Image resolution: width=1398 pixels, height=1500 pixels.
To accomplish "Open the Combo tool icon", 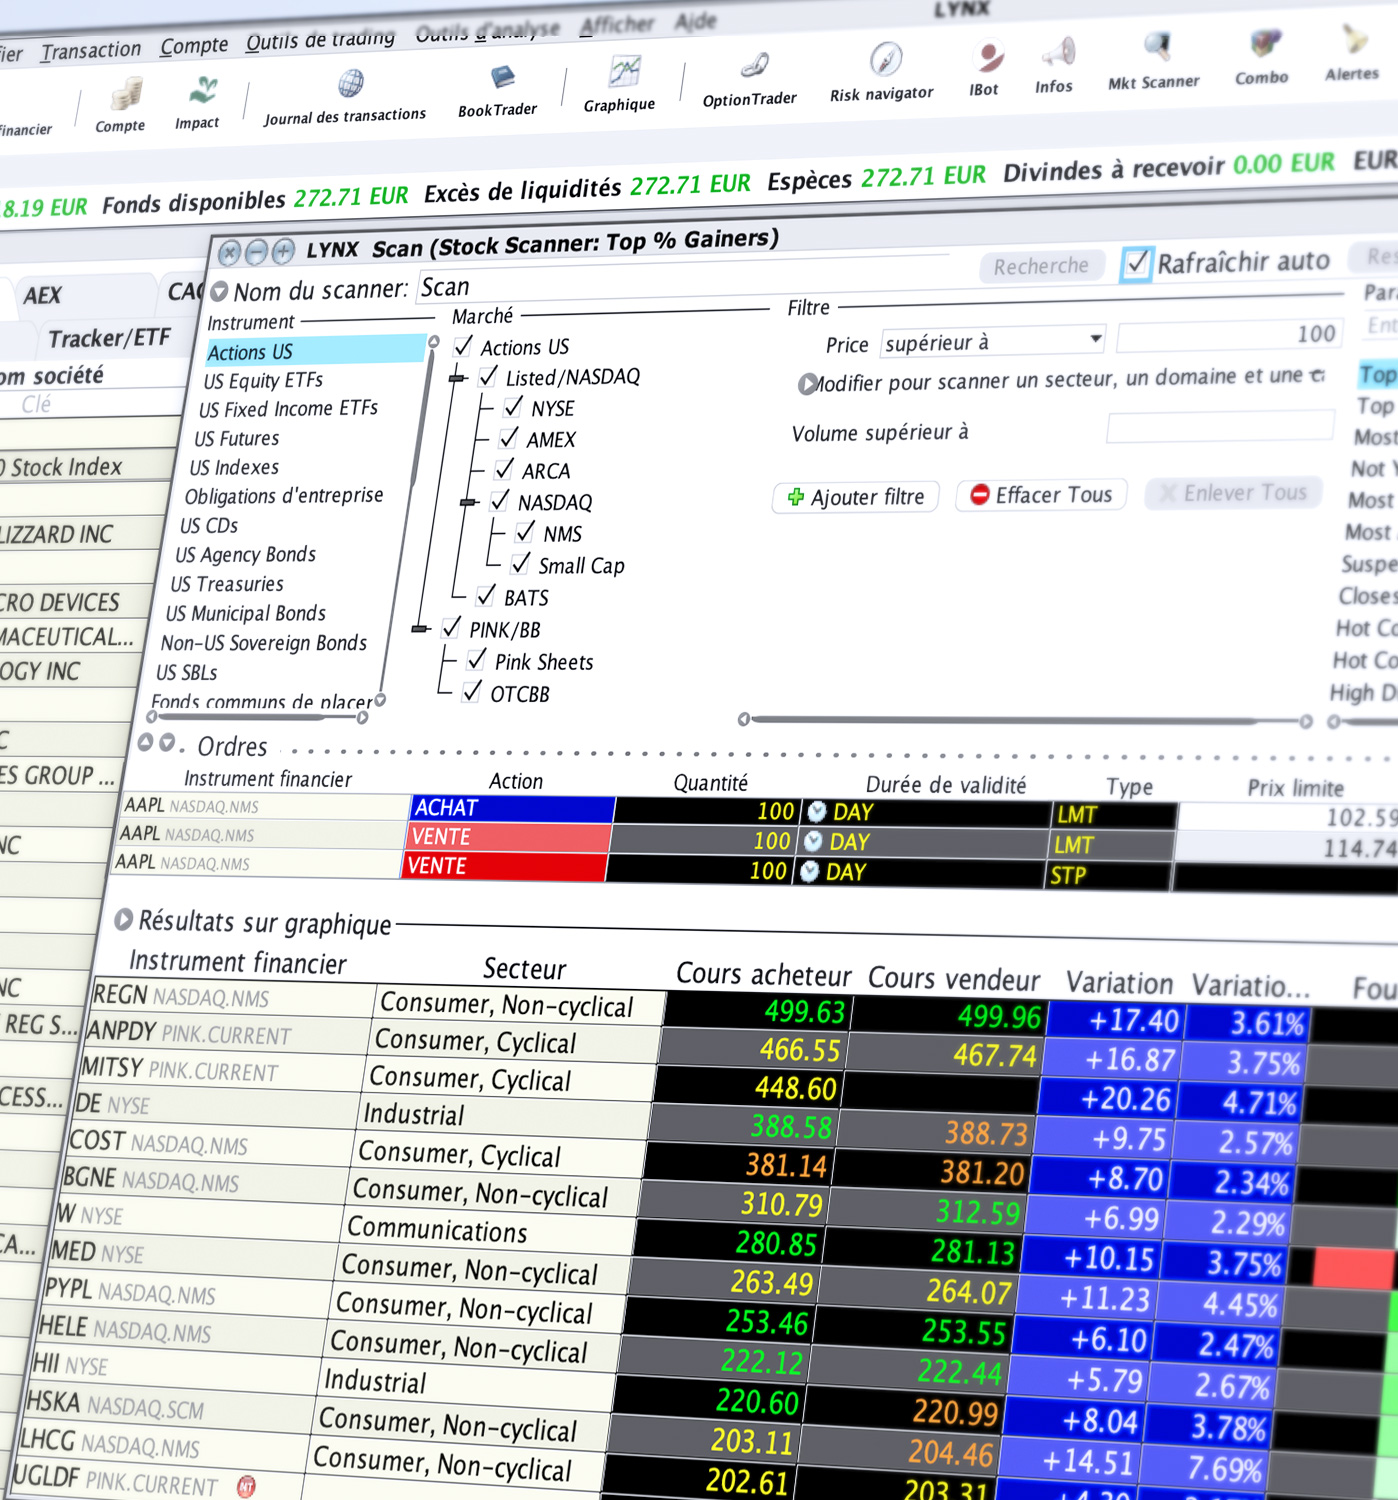I will 1264,43.
